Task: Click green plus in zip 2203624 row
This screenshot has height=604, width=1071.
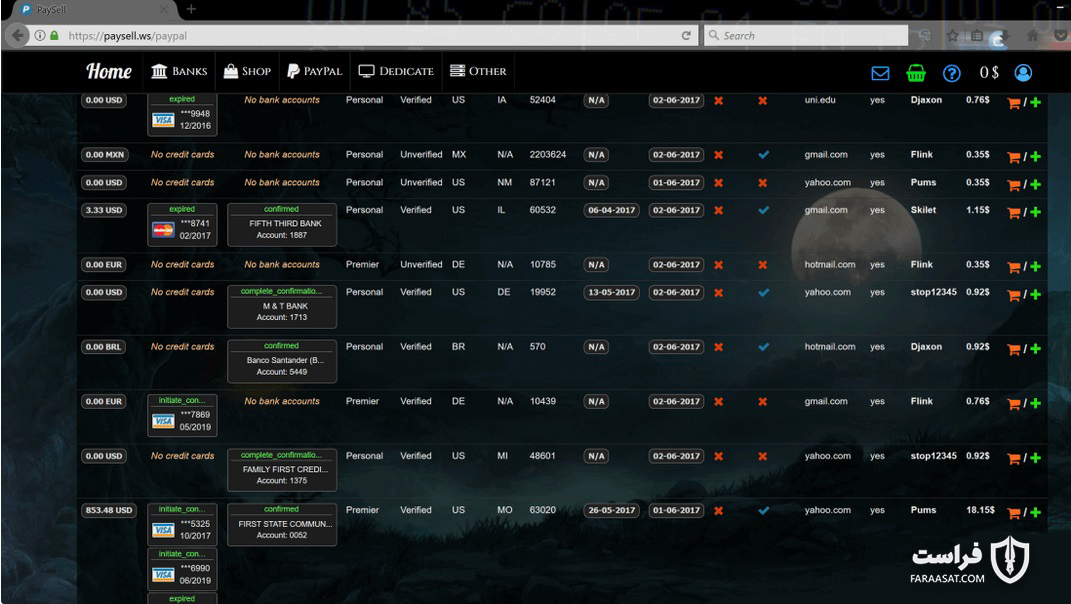Action: 1035,157
